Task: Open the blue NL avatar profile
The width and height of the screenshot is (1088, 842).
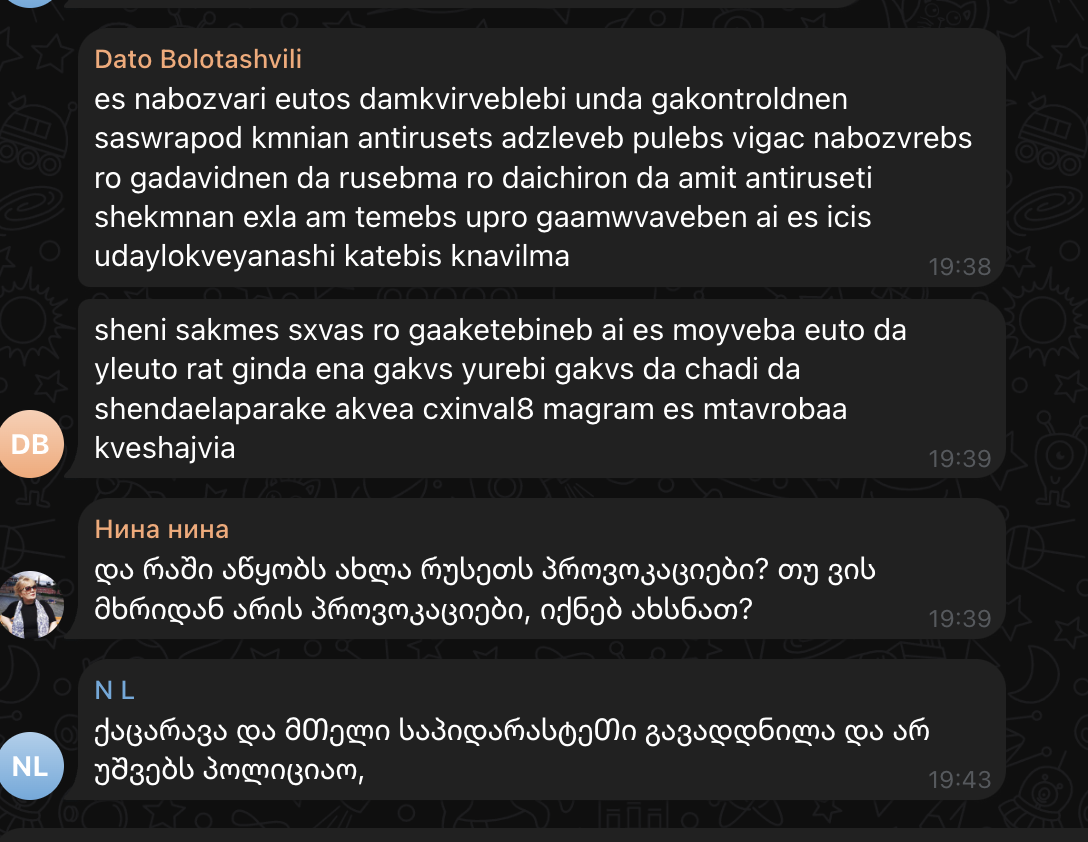Action: click(31, 766)
